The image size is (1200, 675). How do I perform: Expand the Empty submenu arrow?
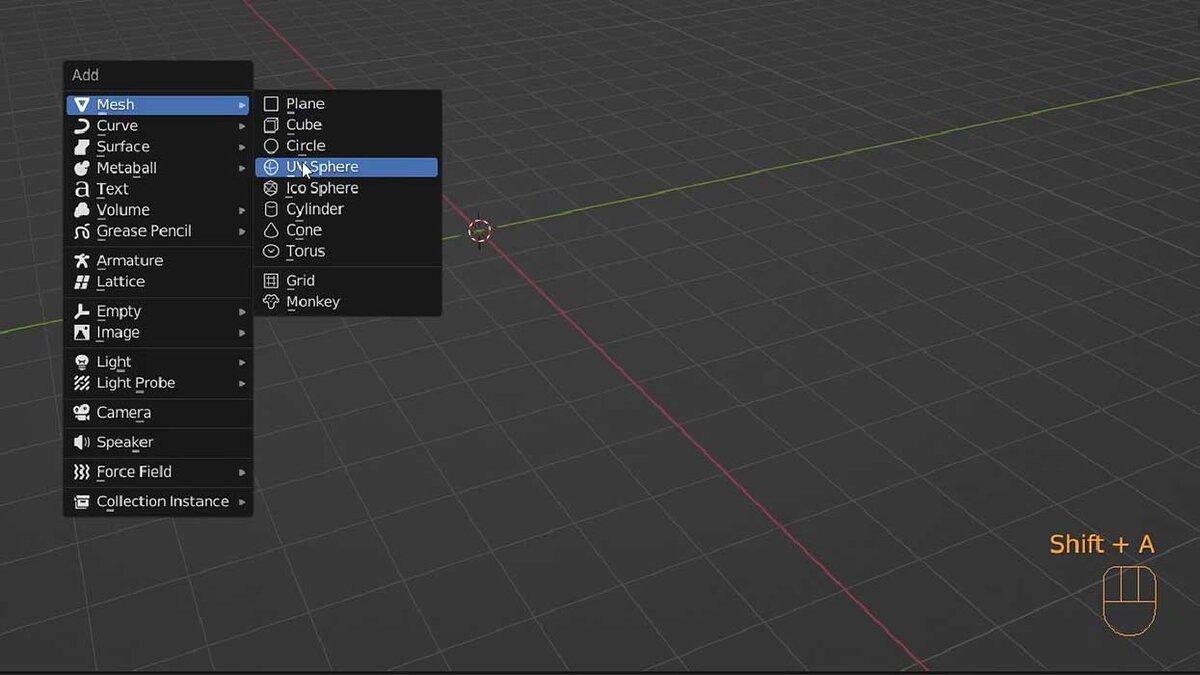click(242, 312)
